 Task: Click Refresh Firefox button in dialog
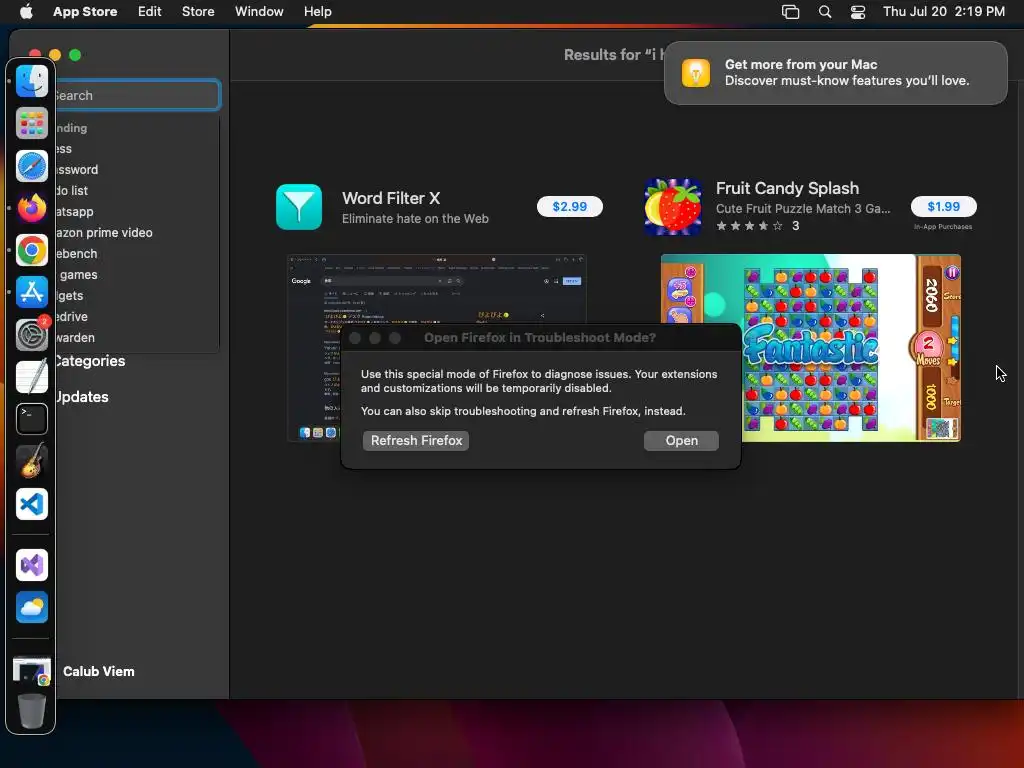tap(416, 440)
